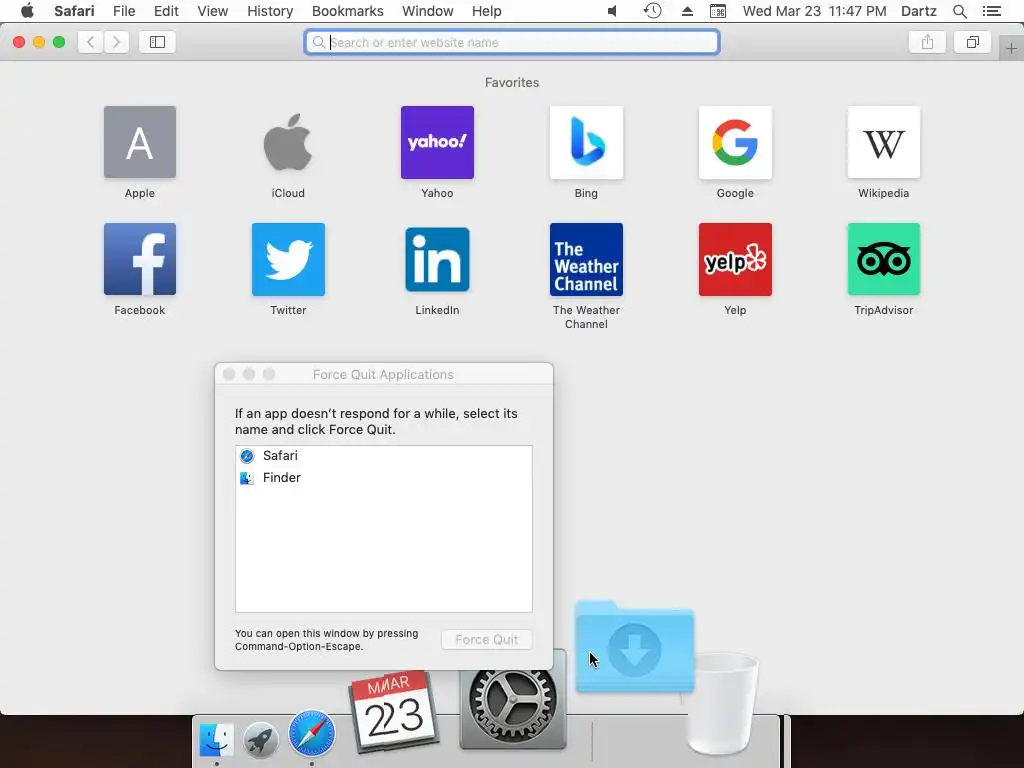The image size is (1024, 768).
Task: Open the History menu
Action: click(x=270, y=11)
